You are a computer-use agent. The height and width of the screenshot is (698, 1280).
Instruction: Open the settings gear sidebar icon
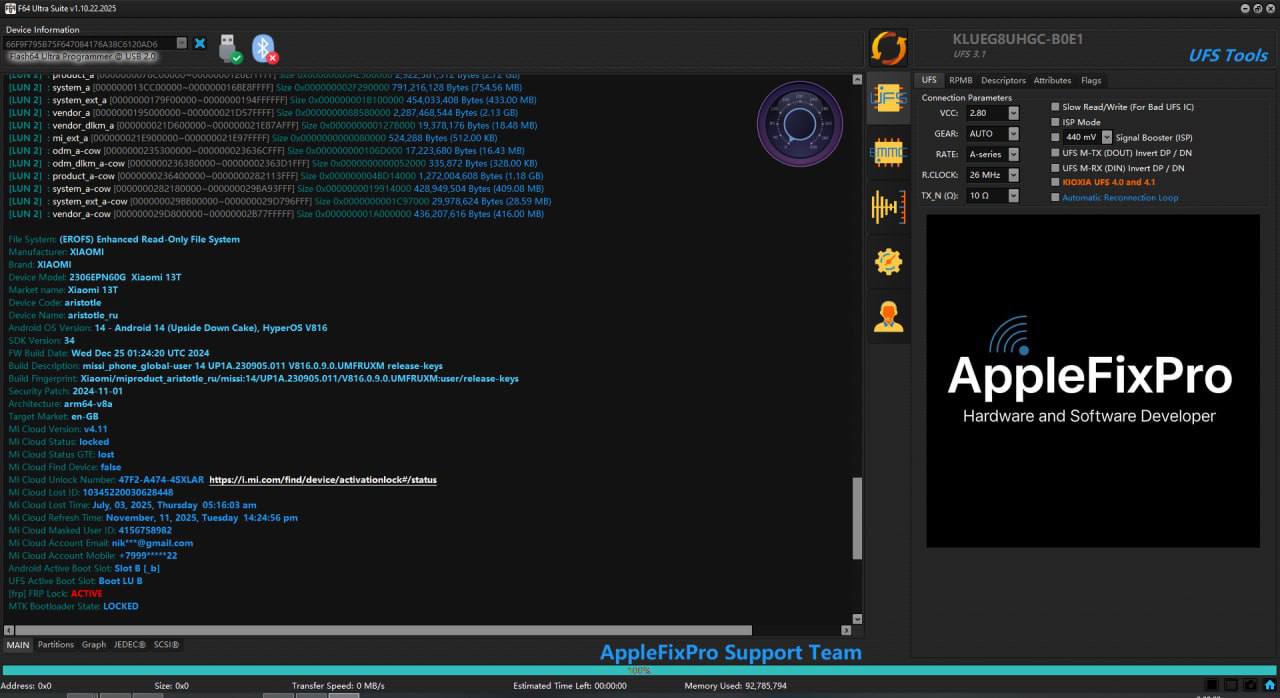coord(888,261)
